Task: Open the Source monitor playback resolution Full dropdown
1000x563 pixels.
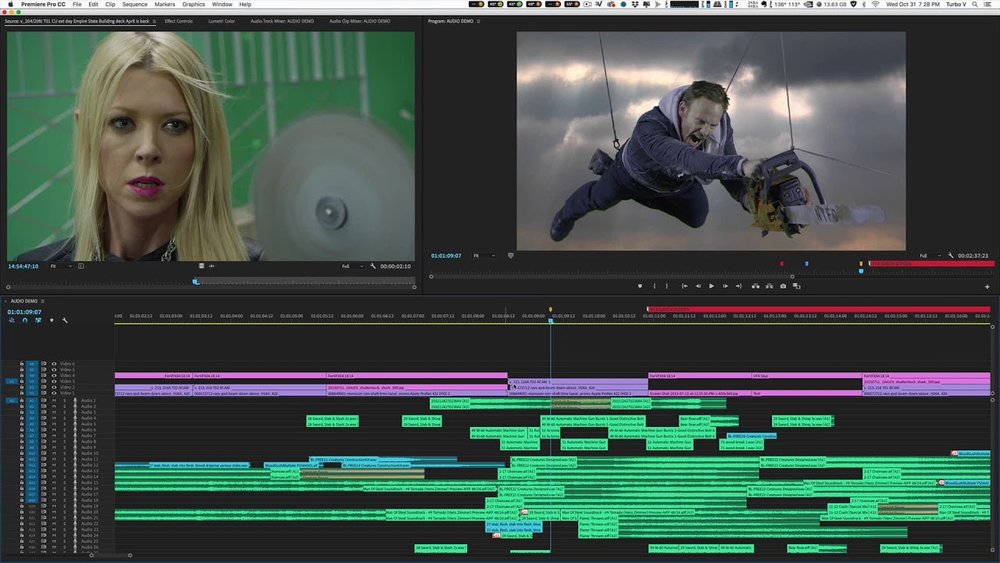Action: tap(353, 266)
